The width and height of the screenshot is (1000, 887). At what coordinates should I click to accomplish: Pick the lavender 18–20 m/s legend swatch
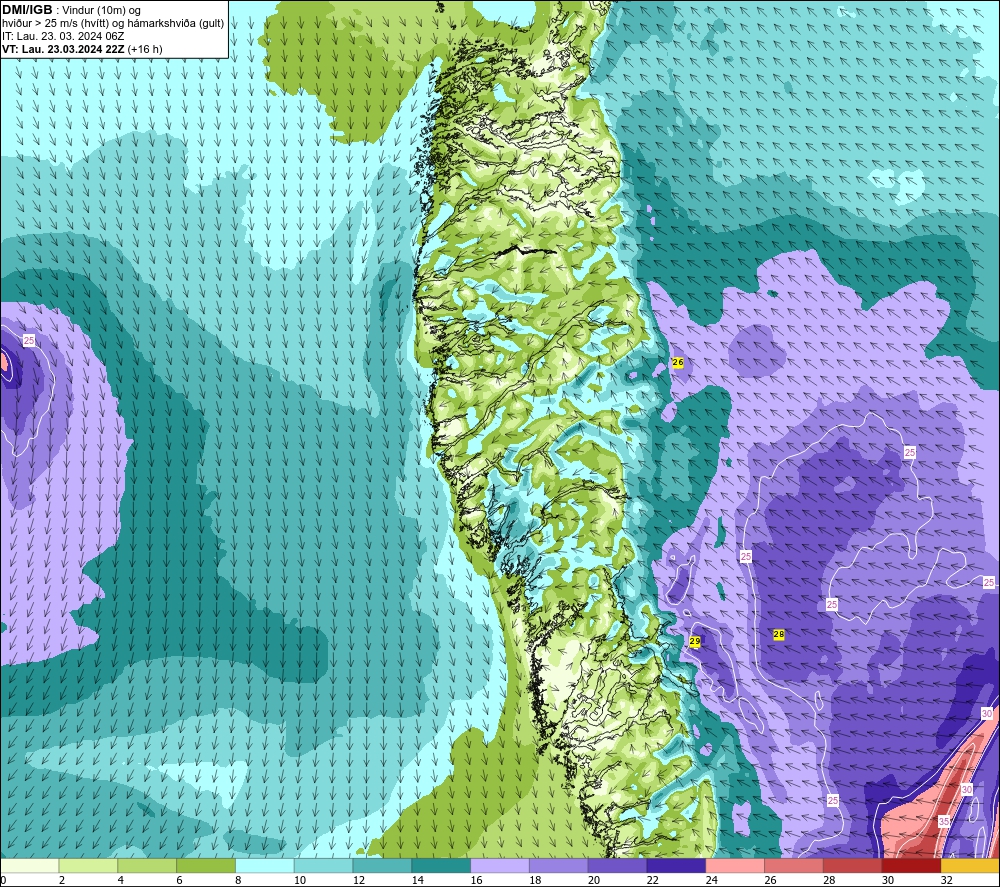[559, 865]
